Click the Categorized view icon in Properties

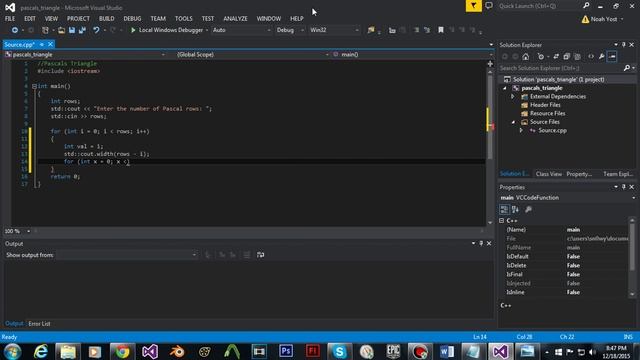[x=504, y=209]
